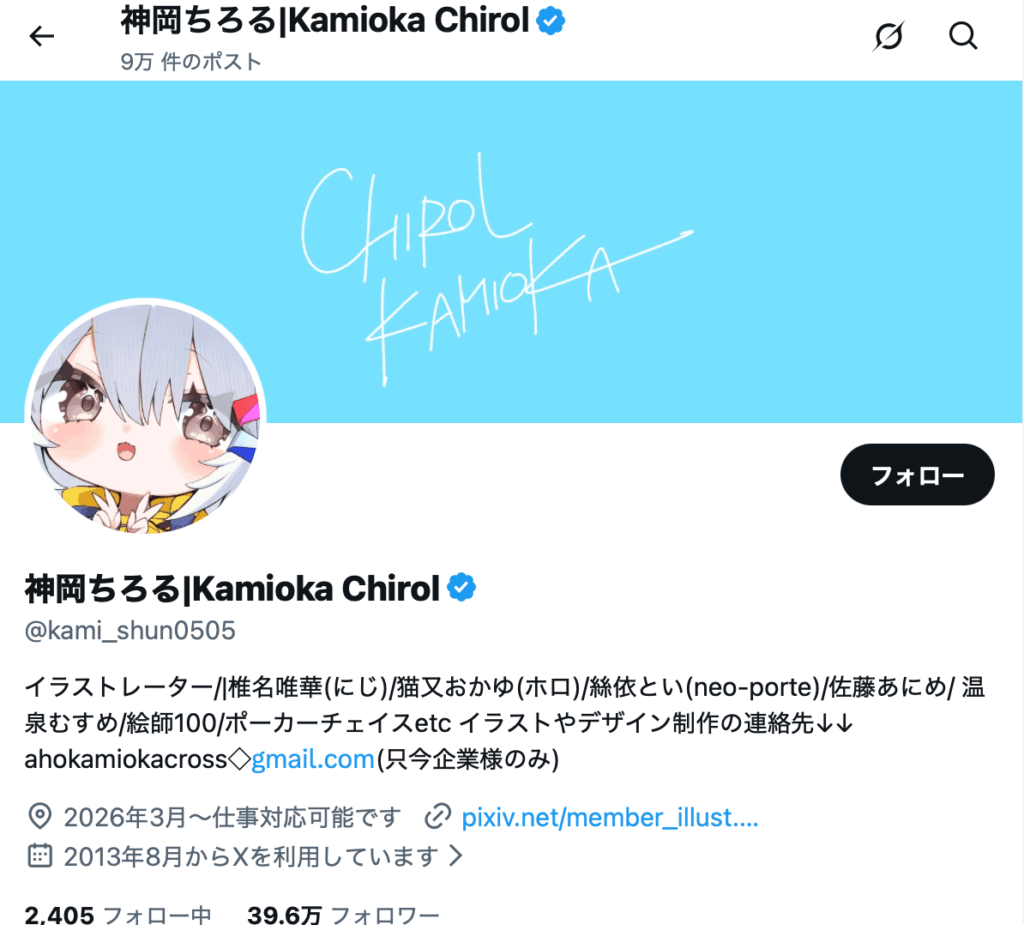Expand join date details chevron

point(456,855)
